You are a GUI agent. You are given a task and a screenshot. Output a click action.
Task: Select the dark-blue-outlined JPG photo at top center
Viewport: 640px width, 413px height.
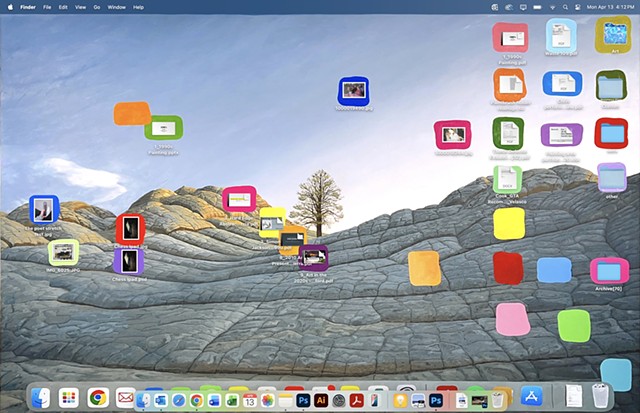click(353, 91)
